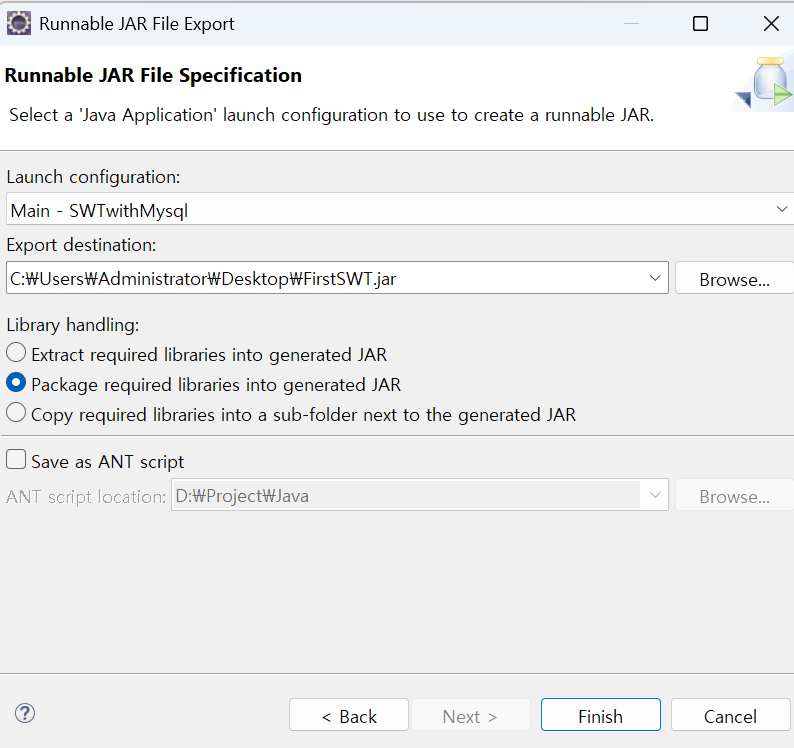Click the Runnable JAR File Specification heading

click(153, 75)
